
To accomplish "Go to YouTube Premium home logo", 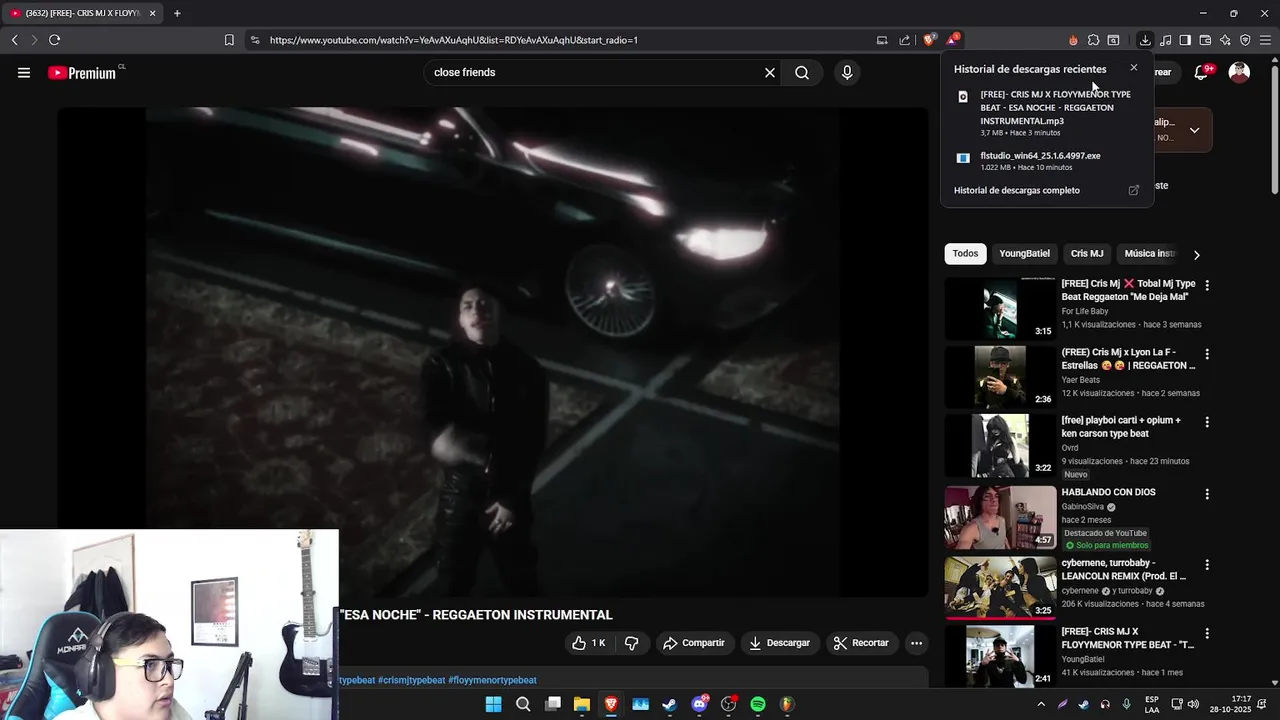I will 82,73.
